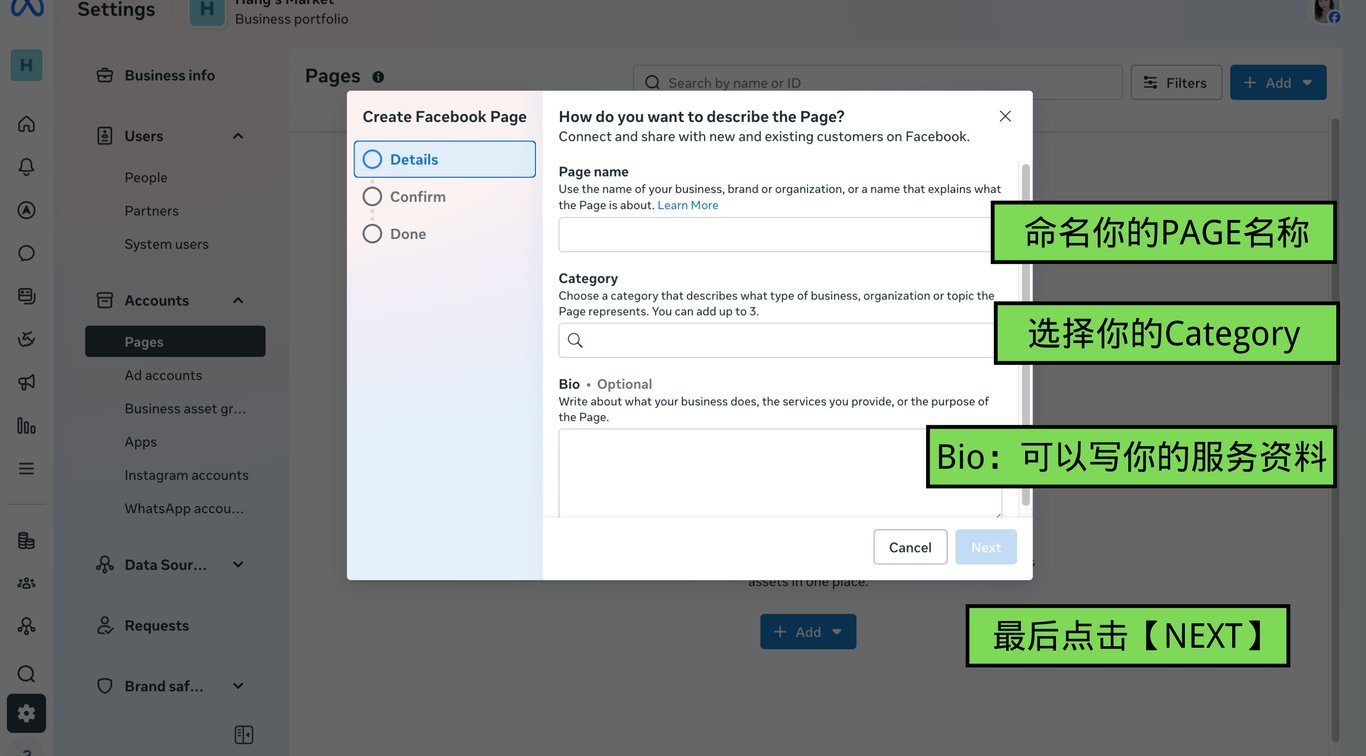Collapse the Users section chevron

click(238, 136)
